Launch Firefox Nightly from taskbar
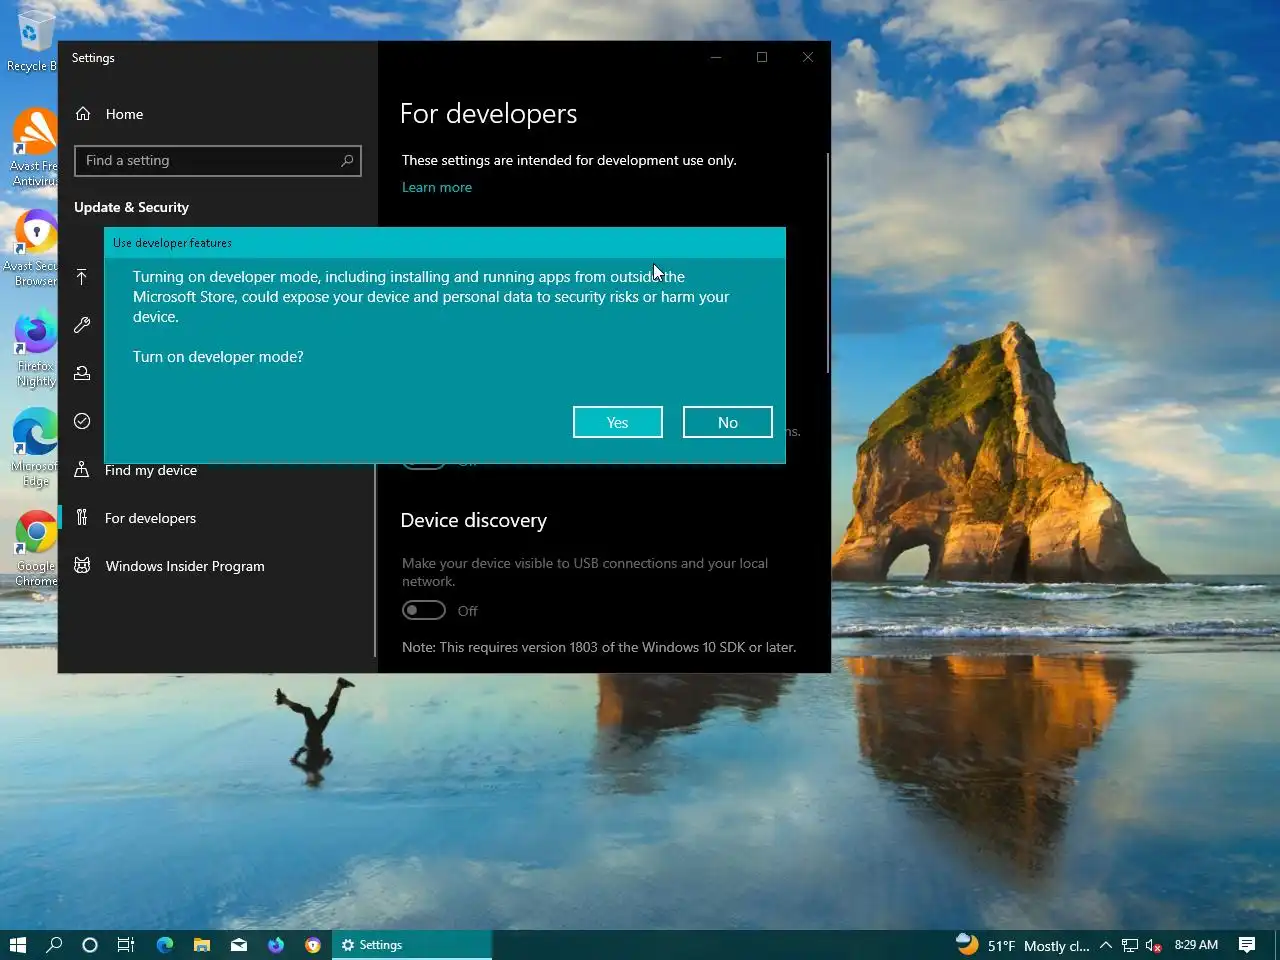 tap(276, 945)
